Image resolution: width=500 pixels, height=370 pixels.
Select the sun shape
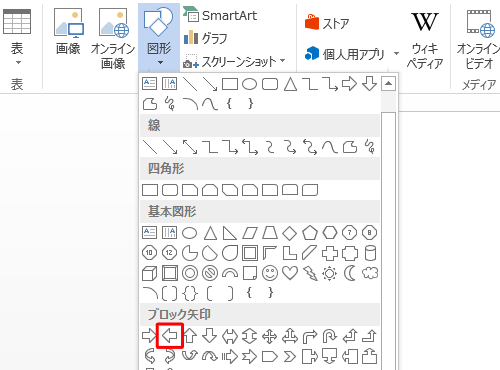pyautogui.click(x=330, y=273)
